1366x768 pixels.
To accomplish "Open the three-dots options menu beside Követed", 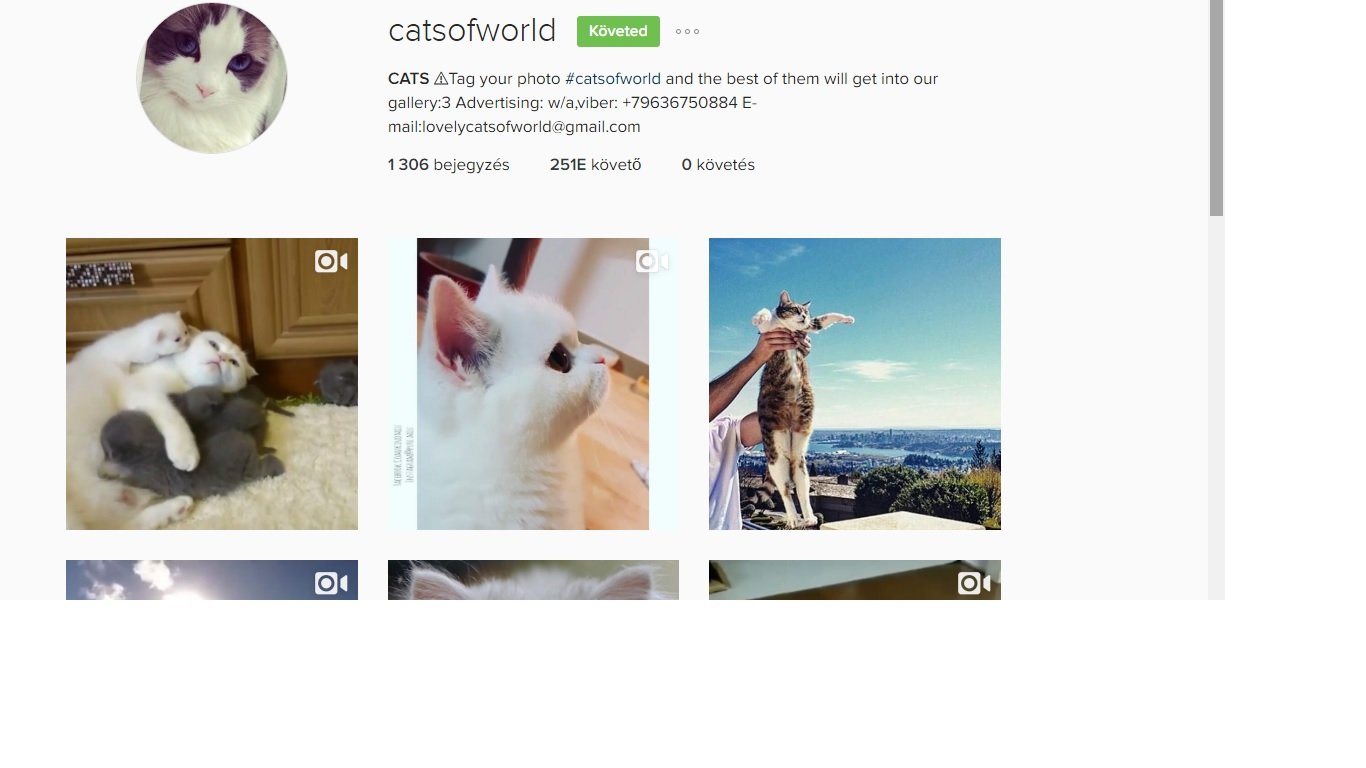I will pos(687,31).
